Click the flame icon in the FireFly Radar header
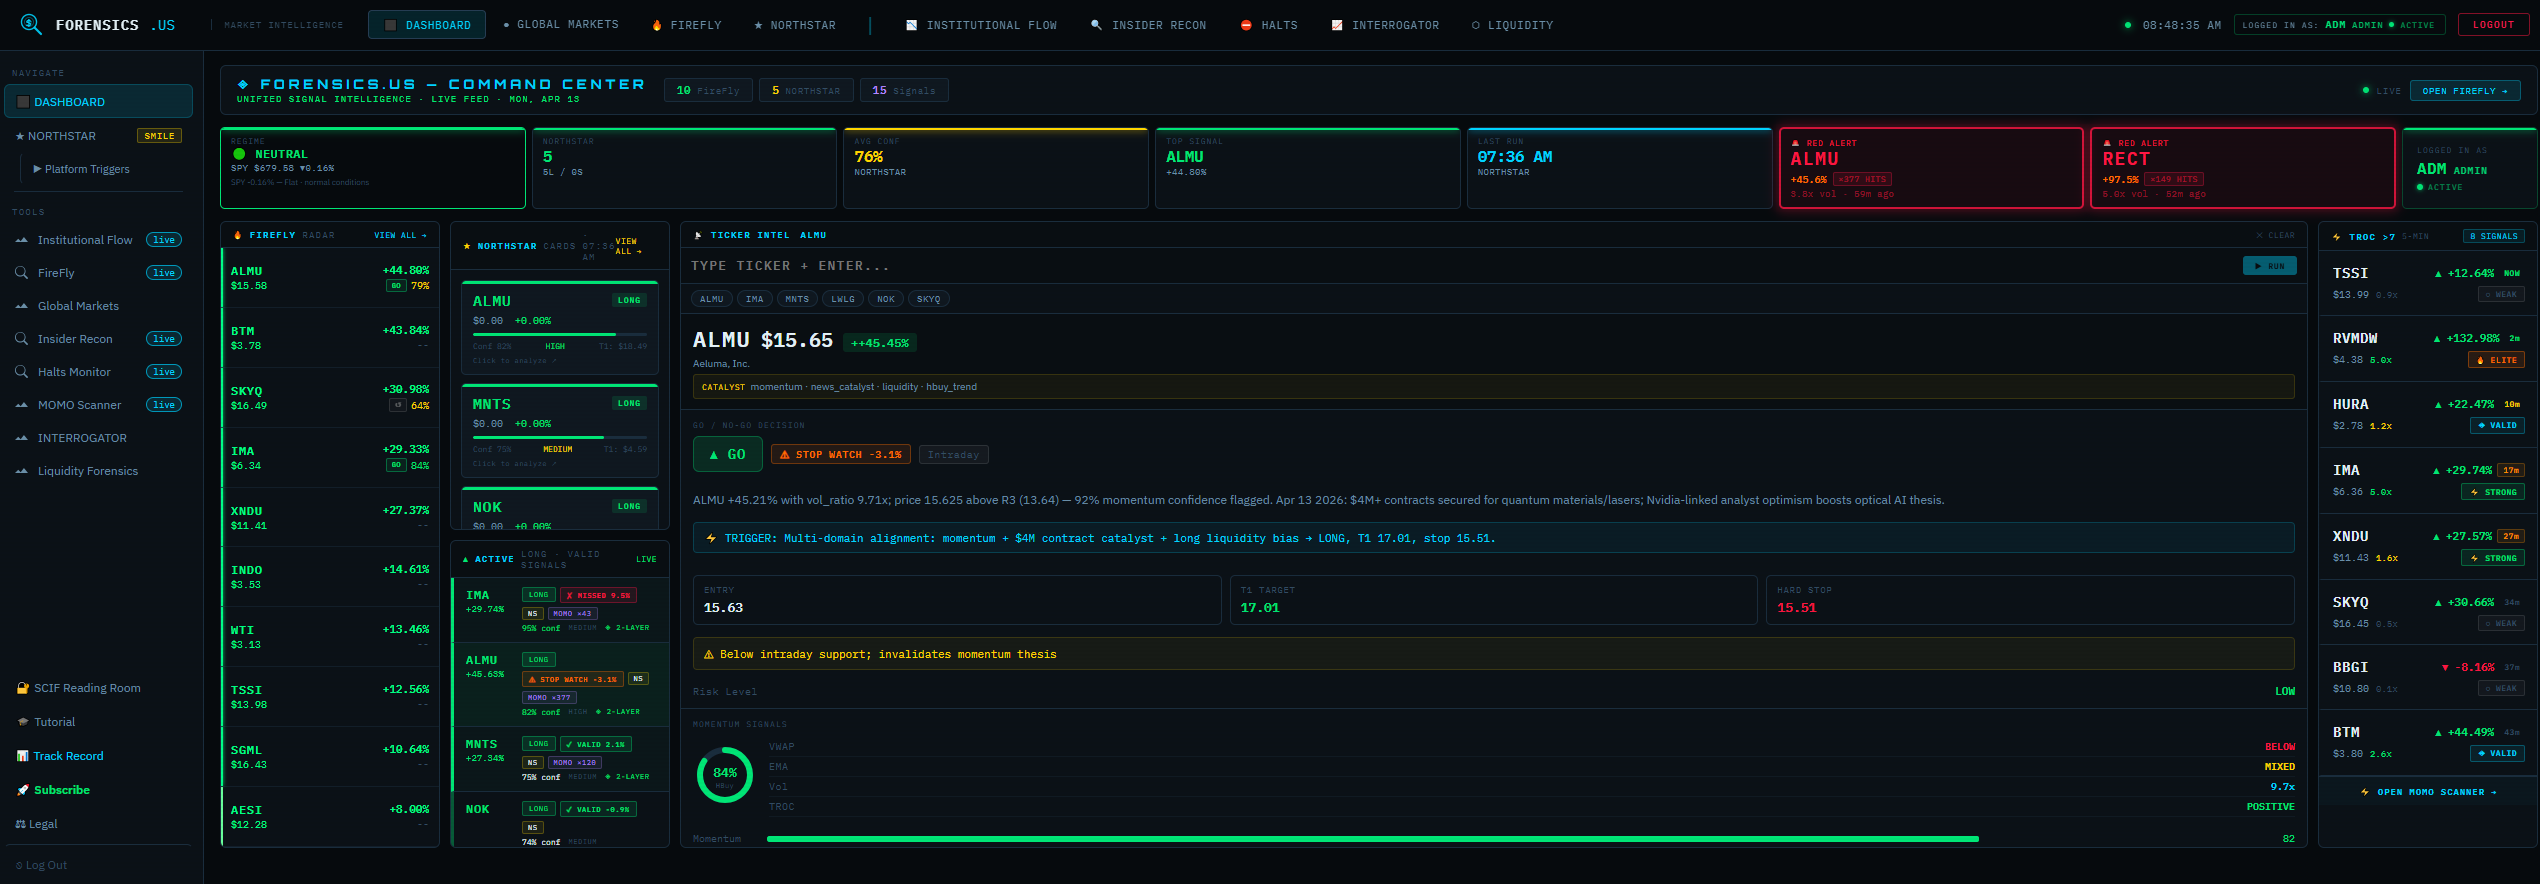The image size is (2540, 884). [238, 235]
